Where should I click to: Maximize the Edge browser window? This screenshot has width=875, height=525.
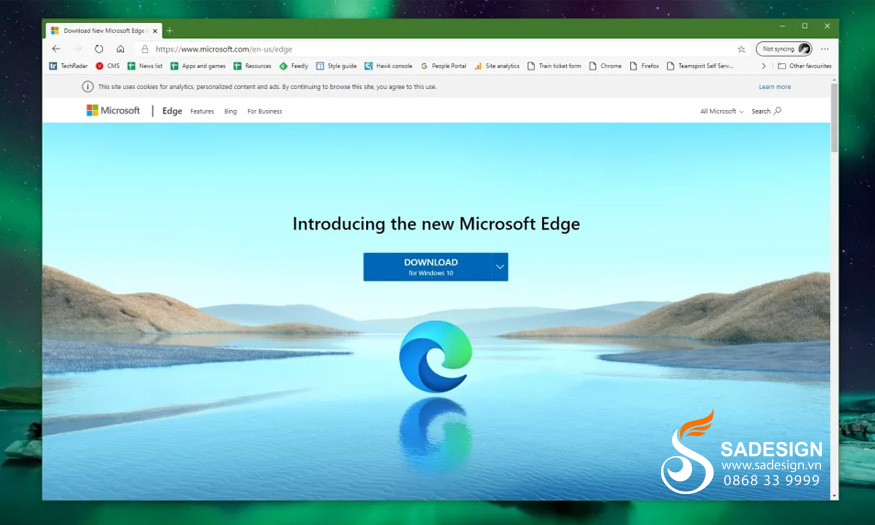[x=805, y=26]
